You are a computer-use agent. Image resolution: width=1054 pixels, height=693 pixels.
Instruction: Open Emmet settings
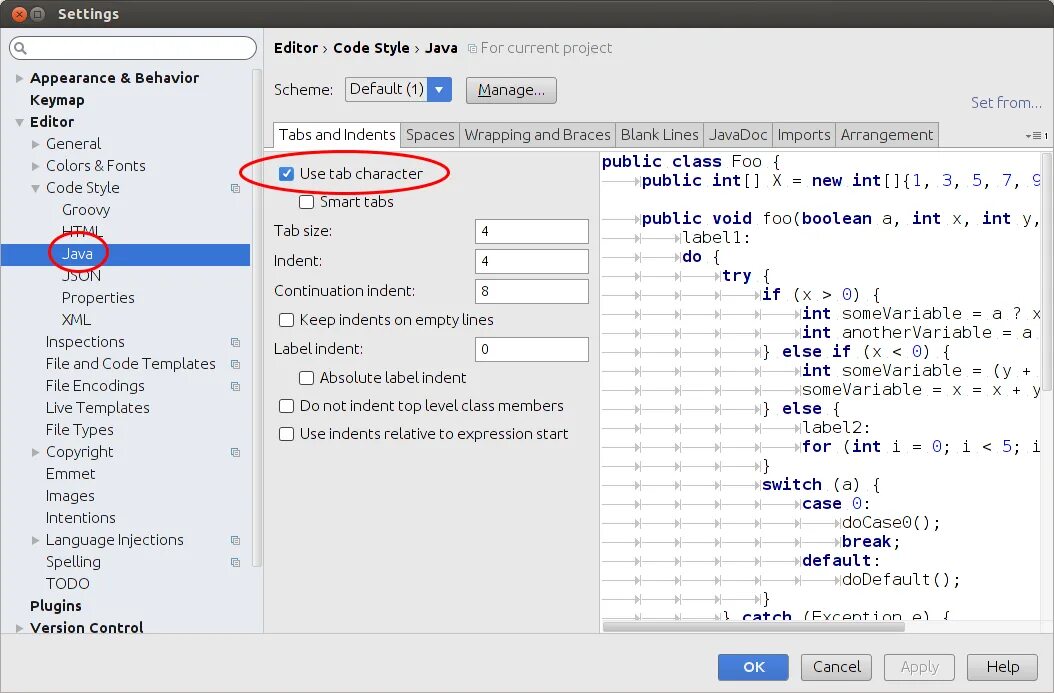coord(71,474)
